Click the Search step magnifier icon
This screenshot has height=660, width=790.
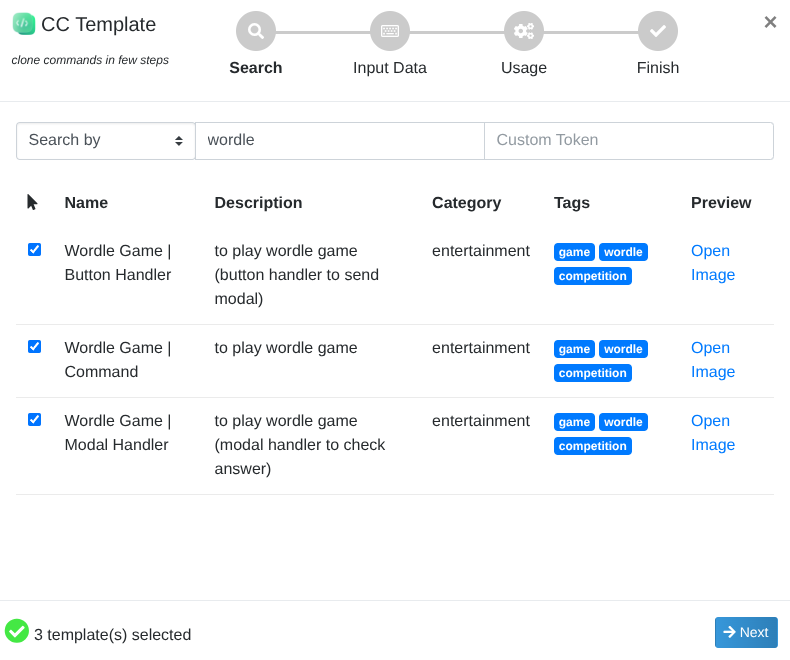256,31
